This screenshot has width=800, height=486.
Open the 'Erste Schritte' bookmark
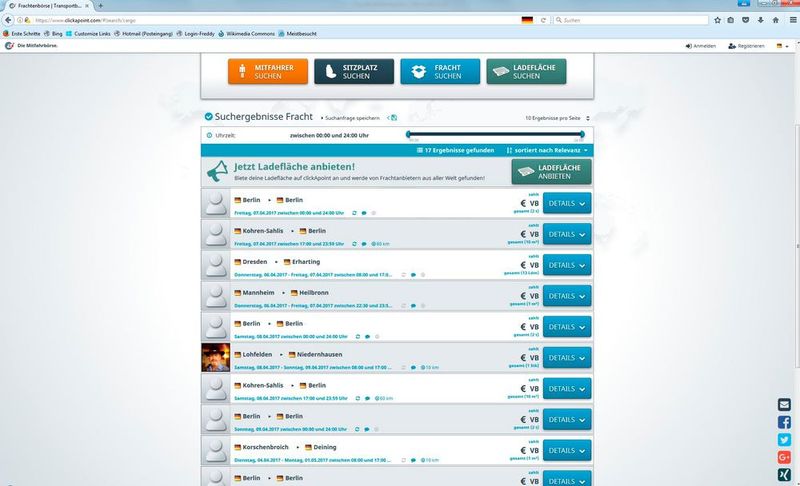point(22,34)
